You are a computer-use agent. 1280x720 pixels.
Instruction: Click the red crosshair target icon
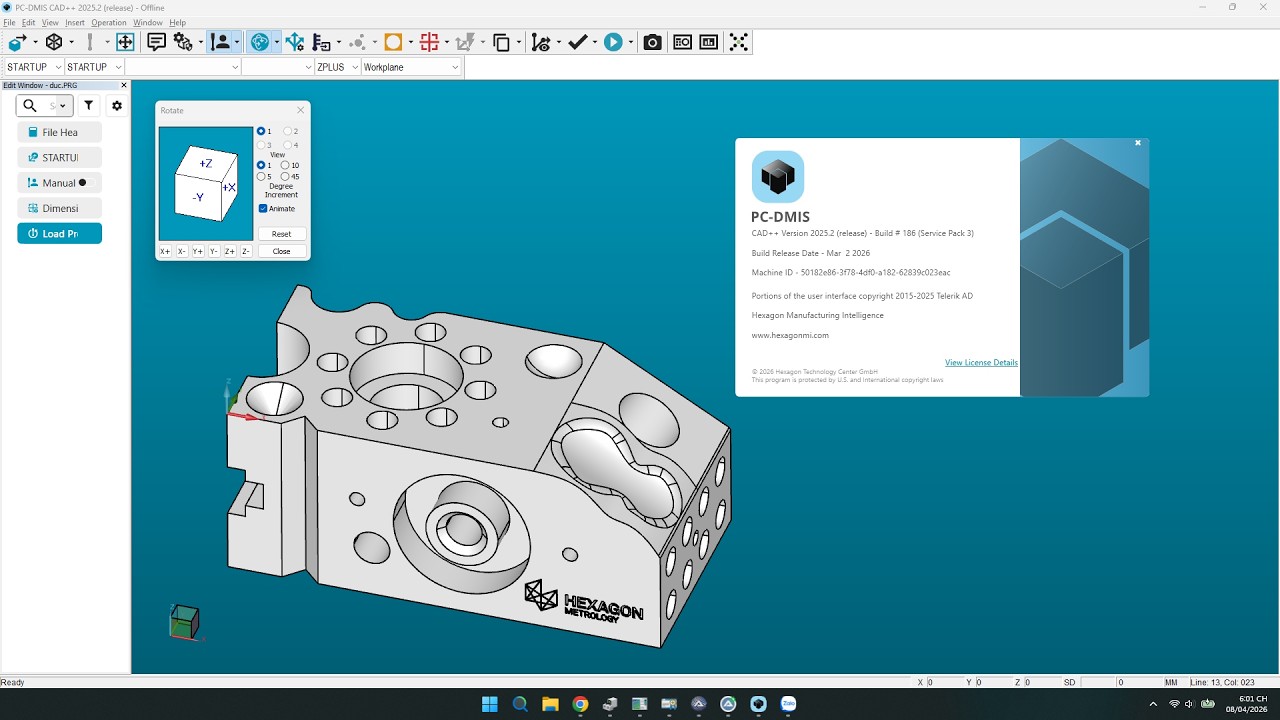[x=429, y=42]
